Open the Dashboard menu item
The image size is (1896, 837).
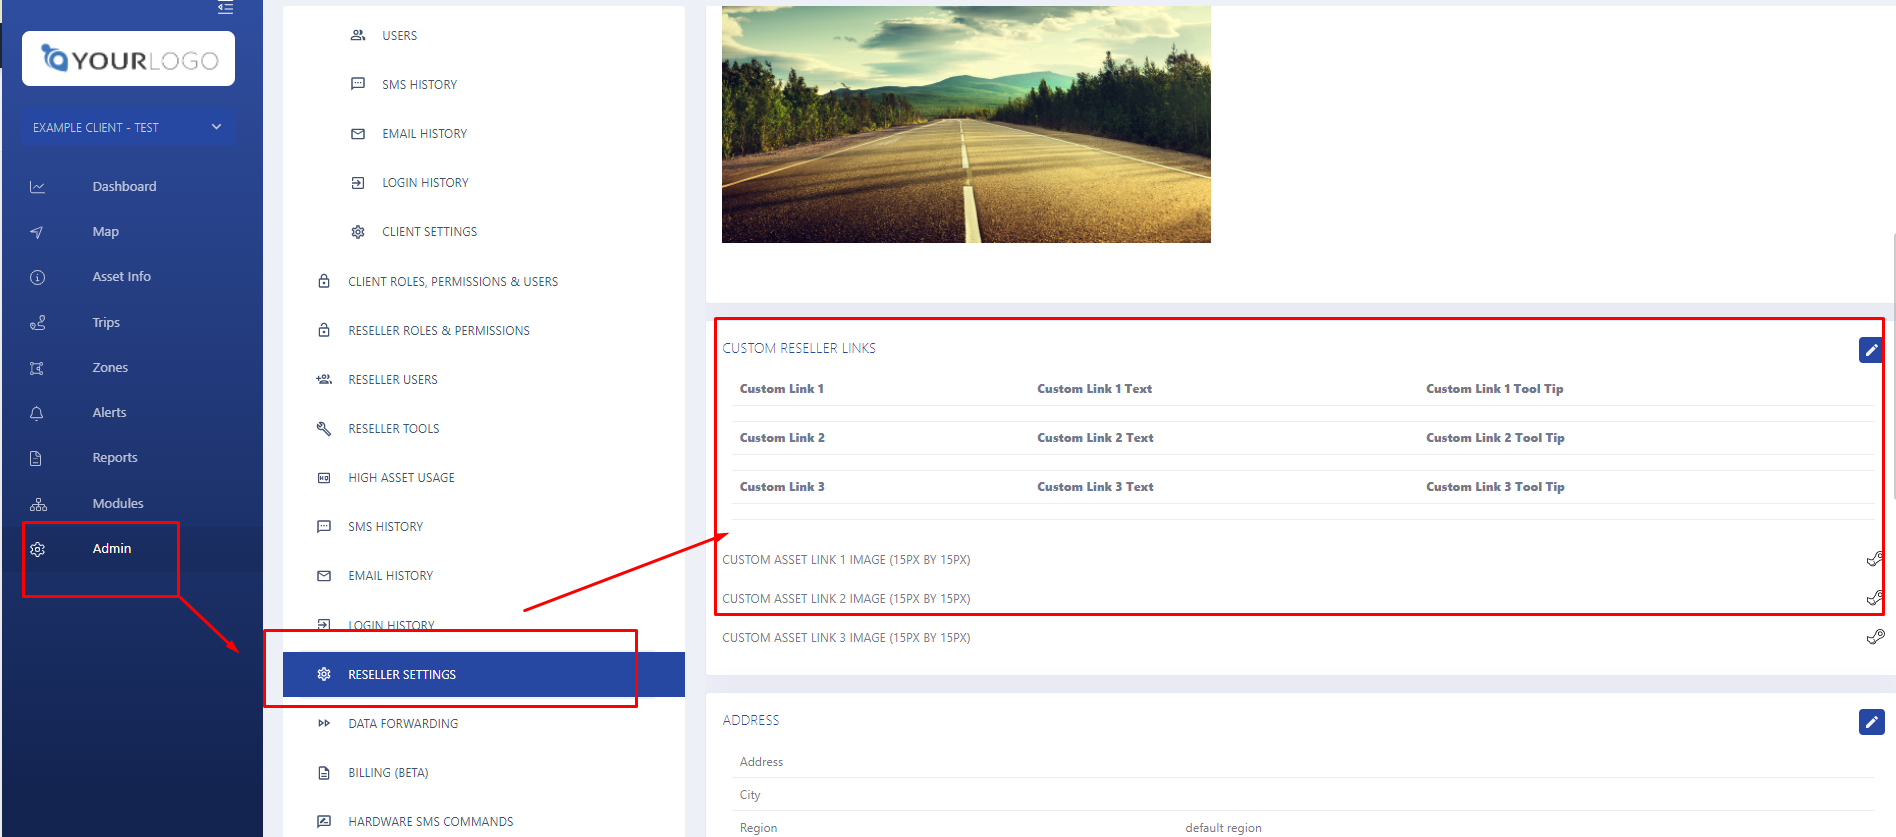pos(124,186)
